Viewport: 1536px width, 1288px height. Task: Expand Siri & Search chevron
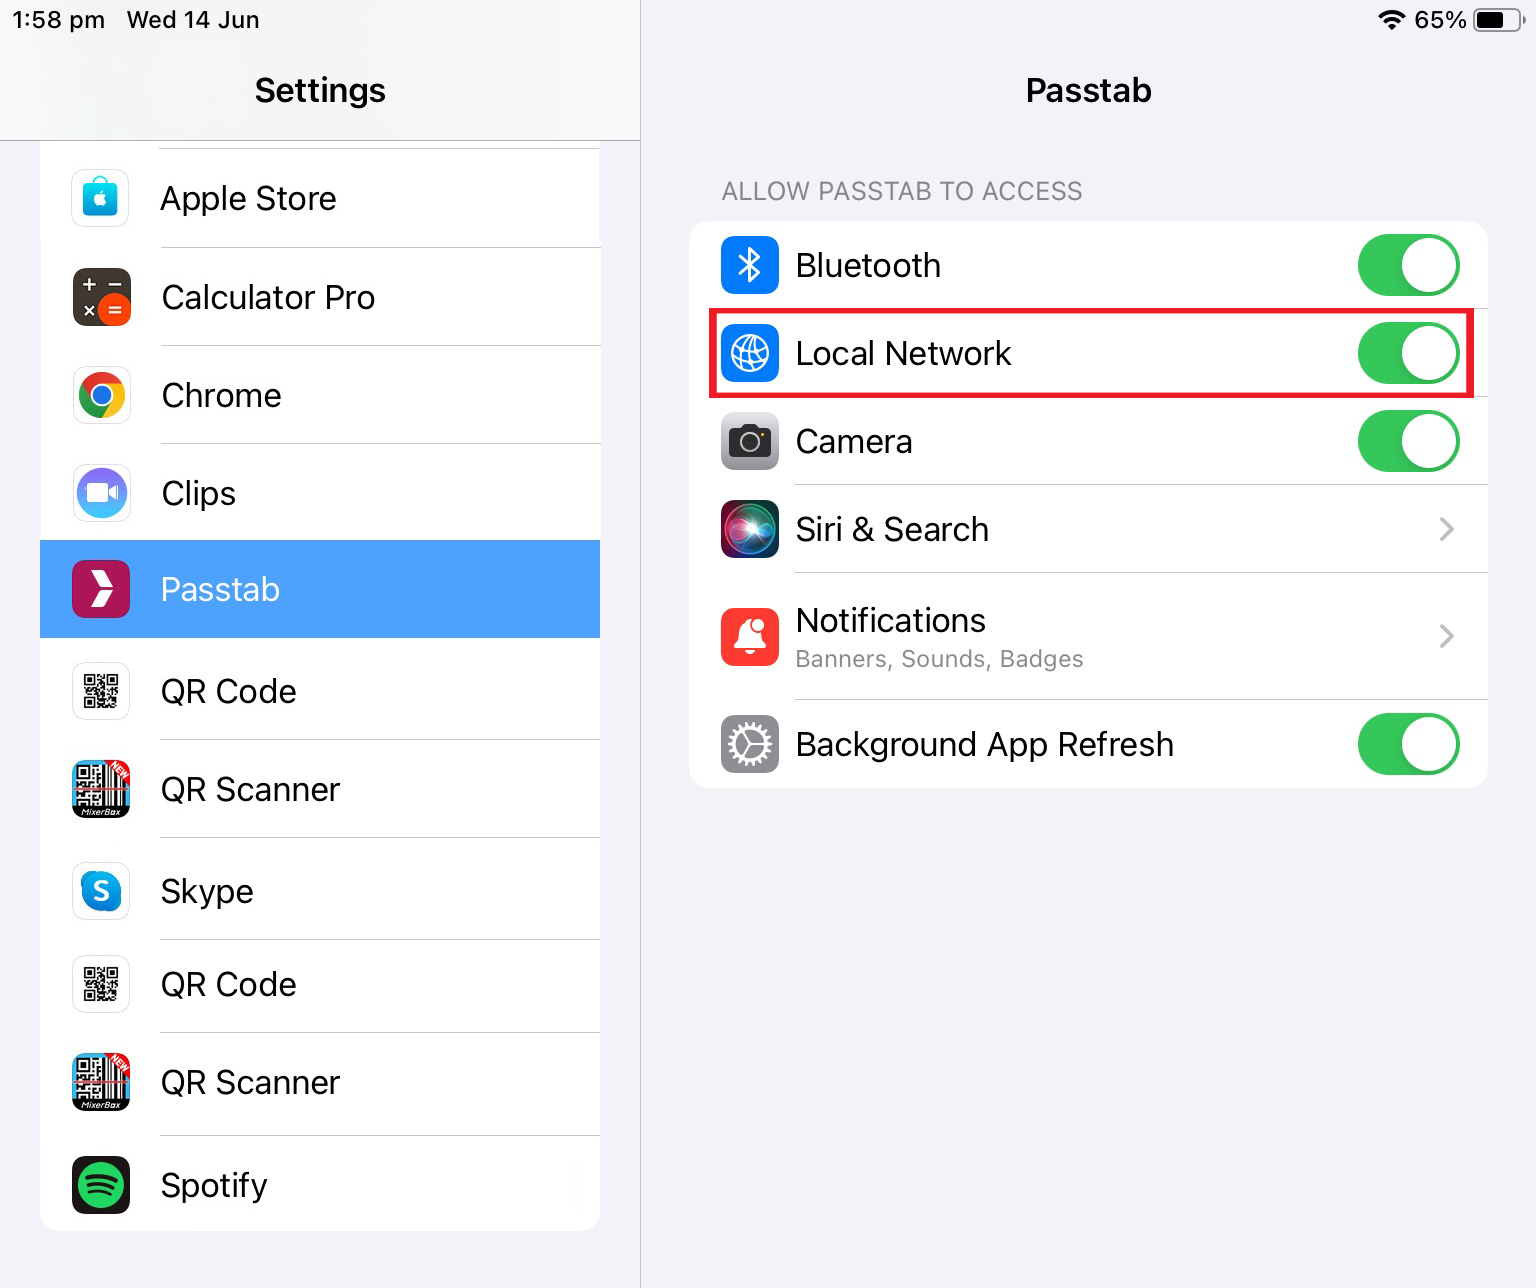(x=1446, y=529)
